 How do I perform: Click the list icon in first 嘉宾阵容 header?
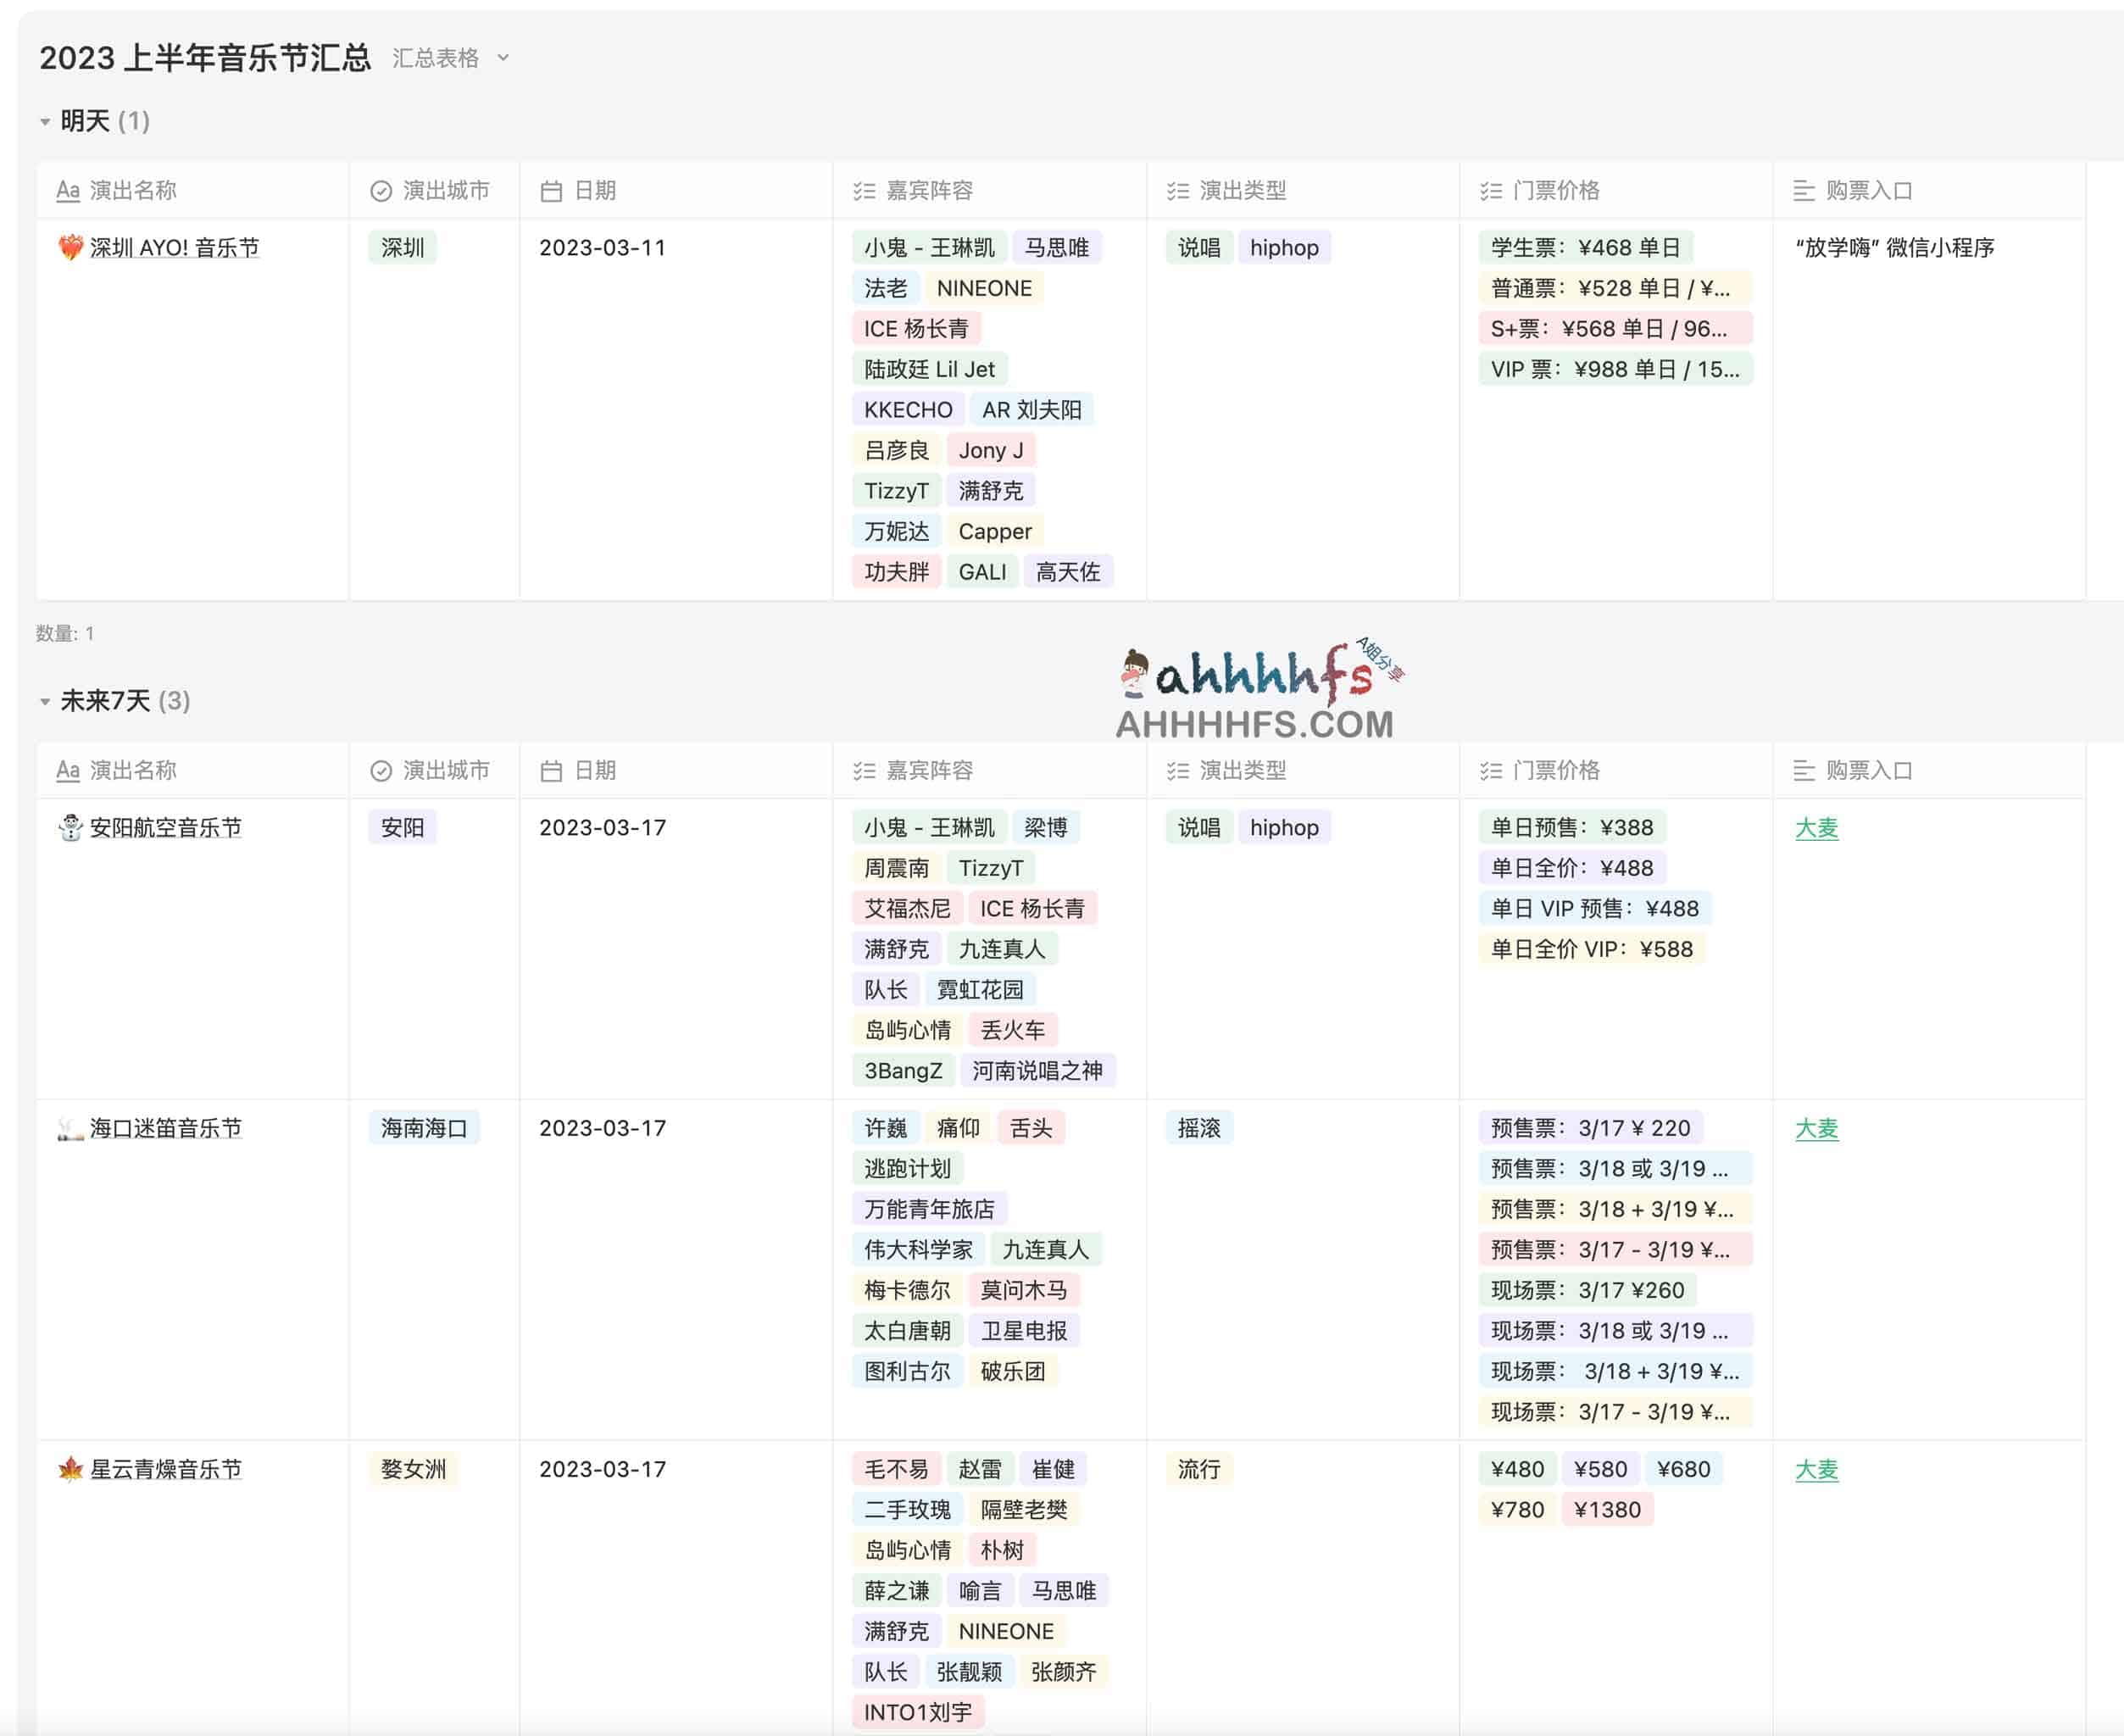[864, 191]
